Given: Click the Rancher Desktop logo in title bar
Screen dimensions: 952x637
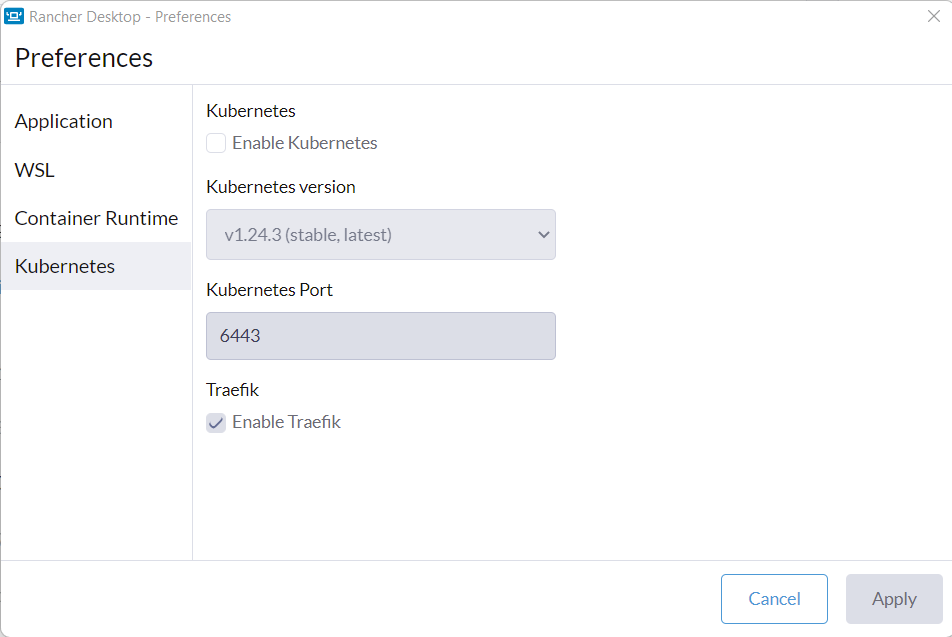Looking at the screenshot, I should pyautogui.click(x=14, y=16).
